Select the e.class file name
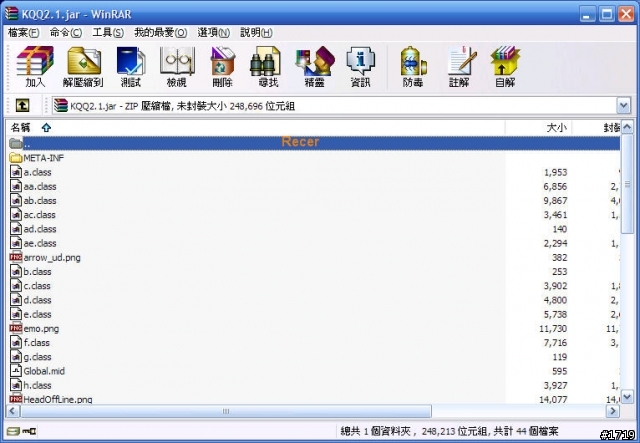640x443 pixels. (x=38, y=314)
